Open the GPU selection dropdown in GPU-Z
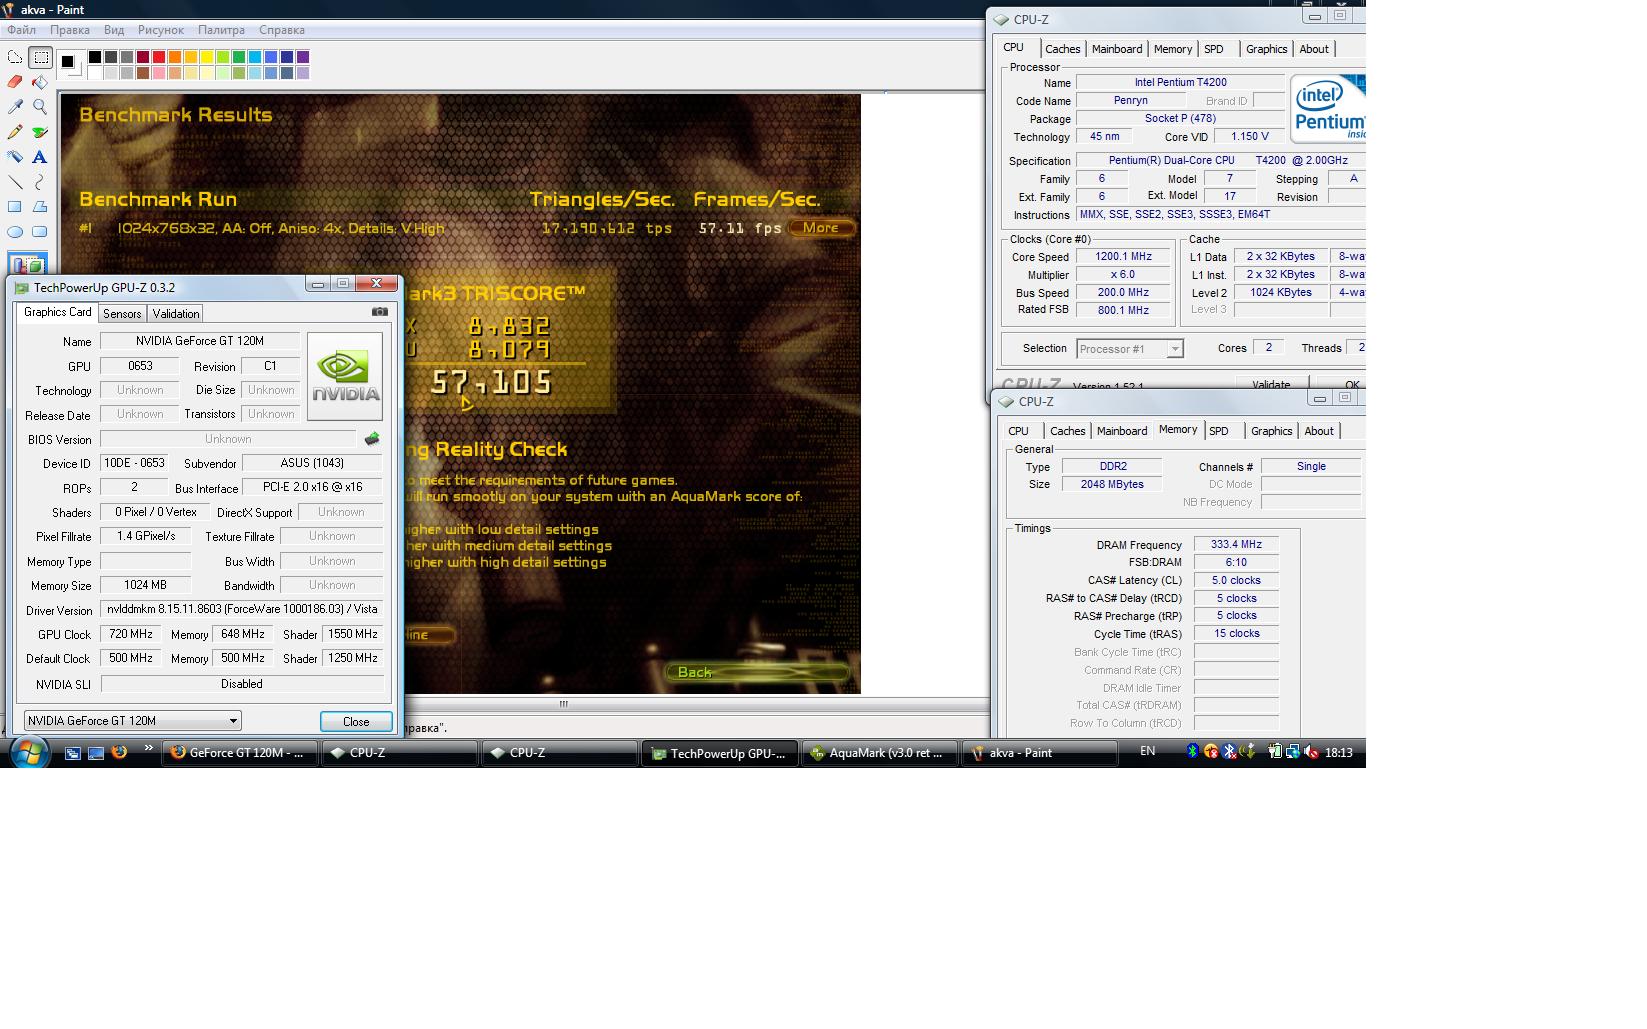 [133, 720]
